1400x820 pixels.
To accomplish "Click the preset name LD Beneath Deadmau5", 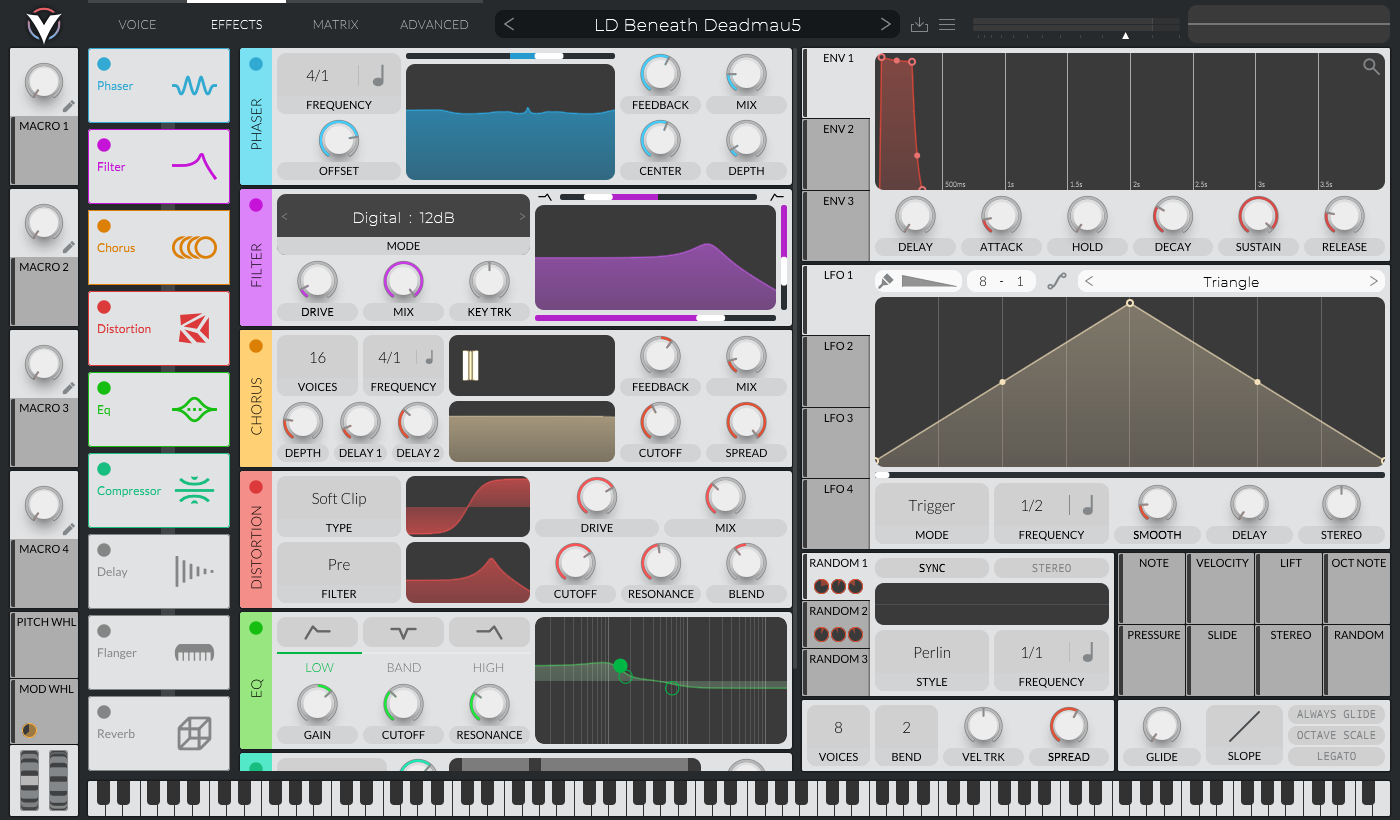I will 697,25.
